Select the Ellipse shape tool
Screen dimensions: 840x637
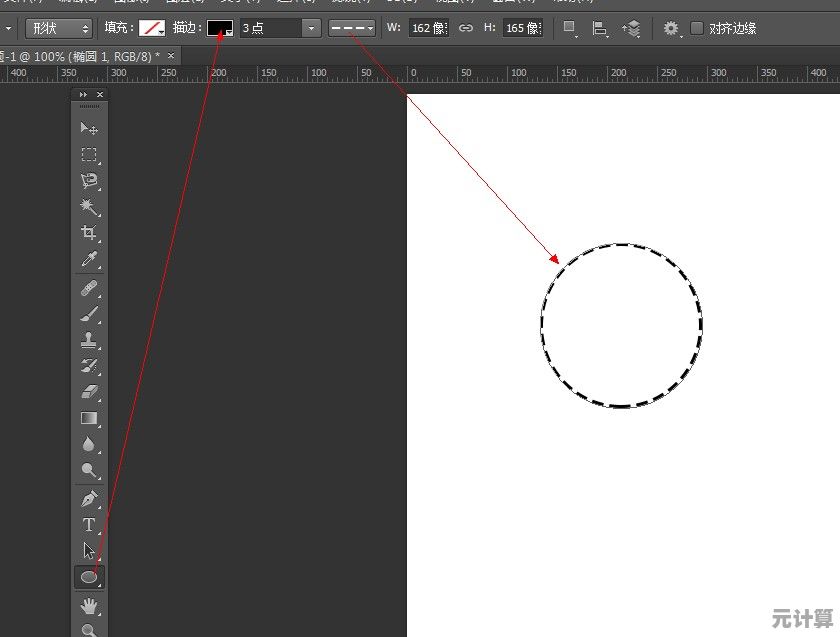[x=89, y=577]
